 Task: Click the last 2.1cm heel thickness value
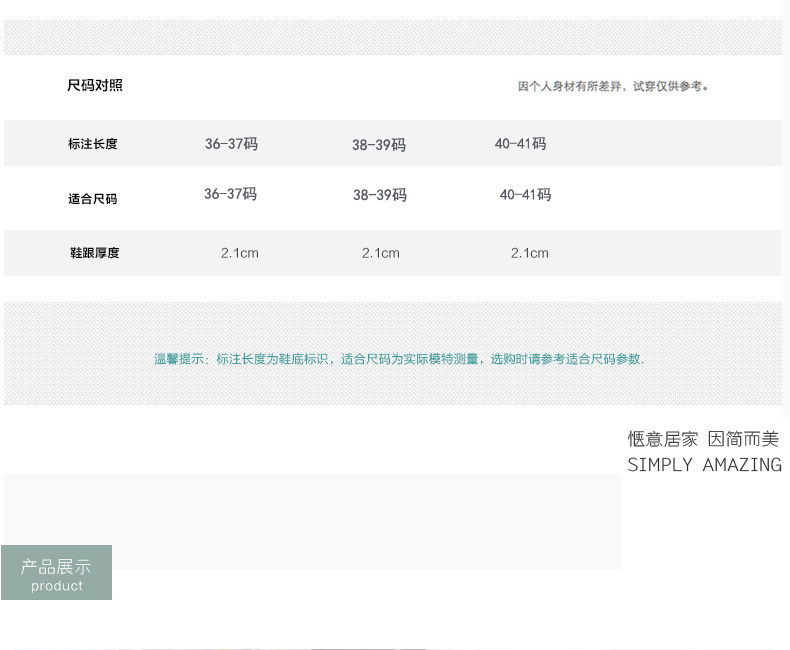click(530, 253)
